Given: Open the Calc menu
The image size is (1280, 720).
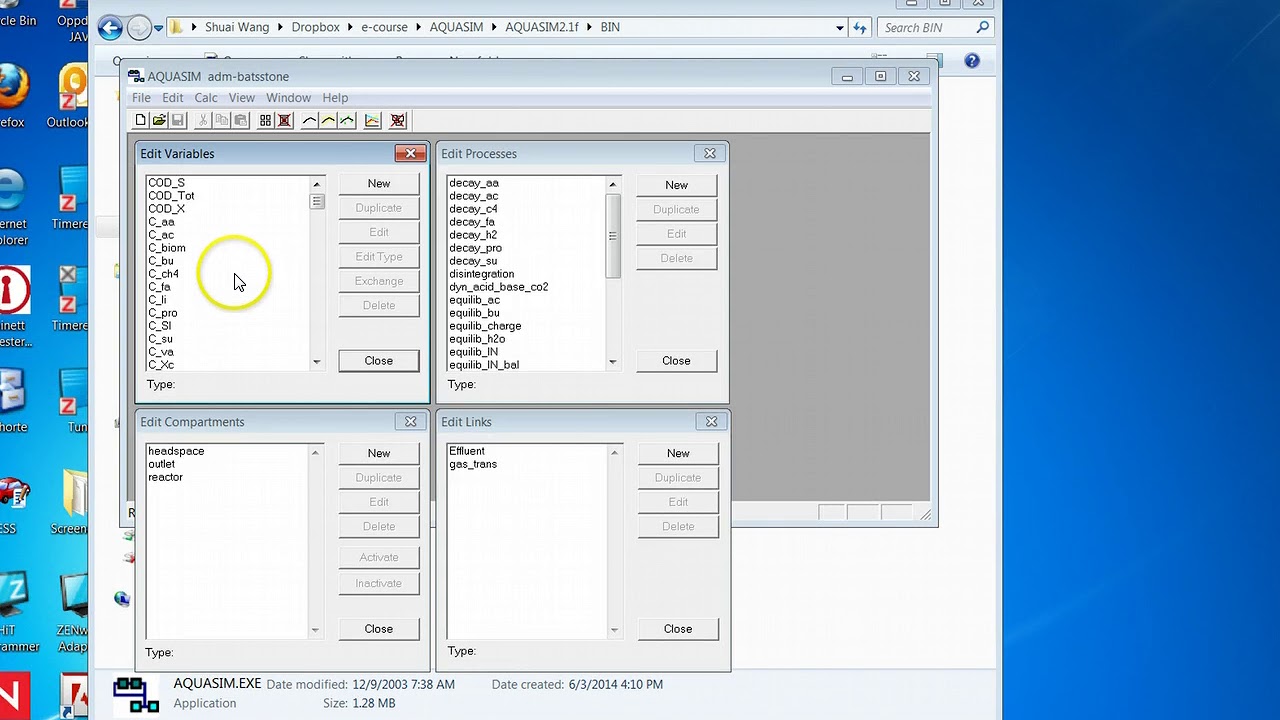Looking at the screenshot, I should coord(206,97).
